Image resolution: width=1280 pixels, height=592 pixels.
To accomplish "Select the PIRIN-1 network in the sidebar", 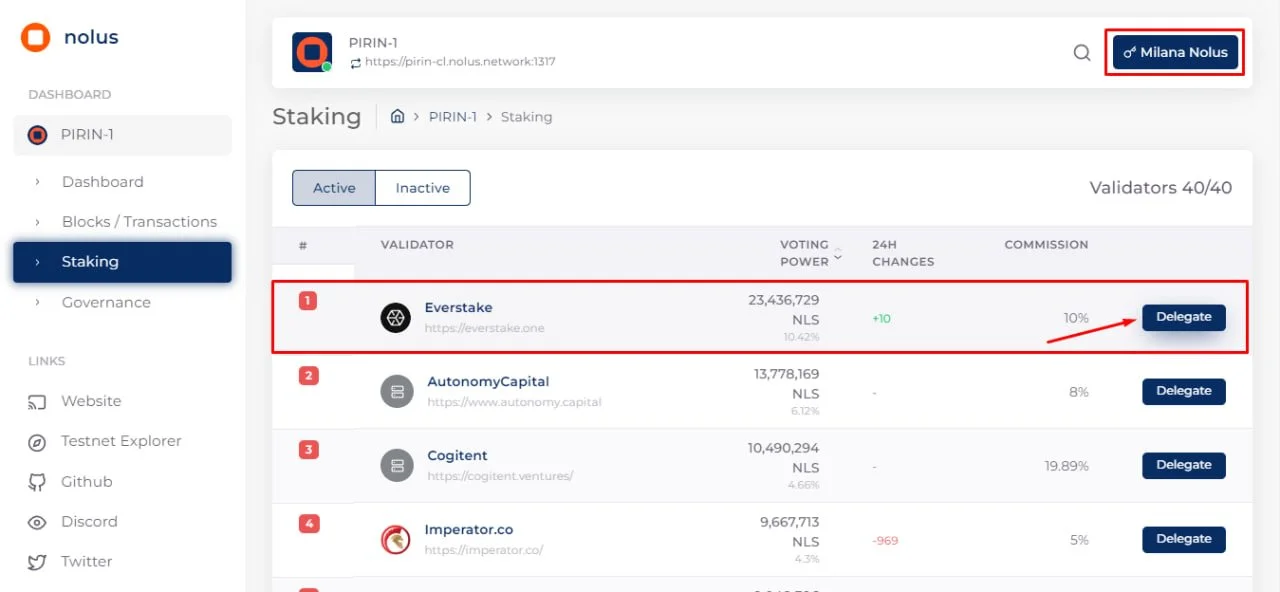I will click(x=87, y=134).
